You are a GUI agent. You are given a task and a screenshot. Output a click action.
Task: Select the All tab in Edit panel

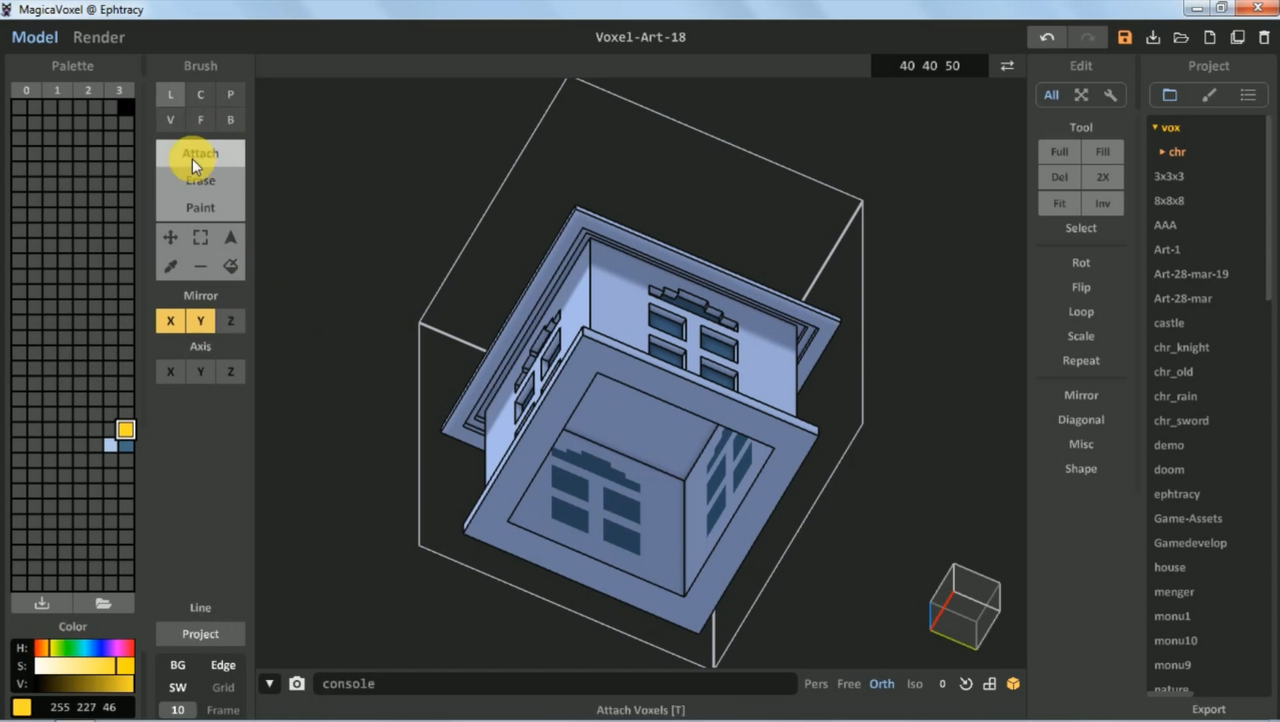(1051, 95)
